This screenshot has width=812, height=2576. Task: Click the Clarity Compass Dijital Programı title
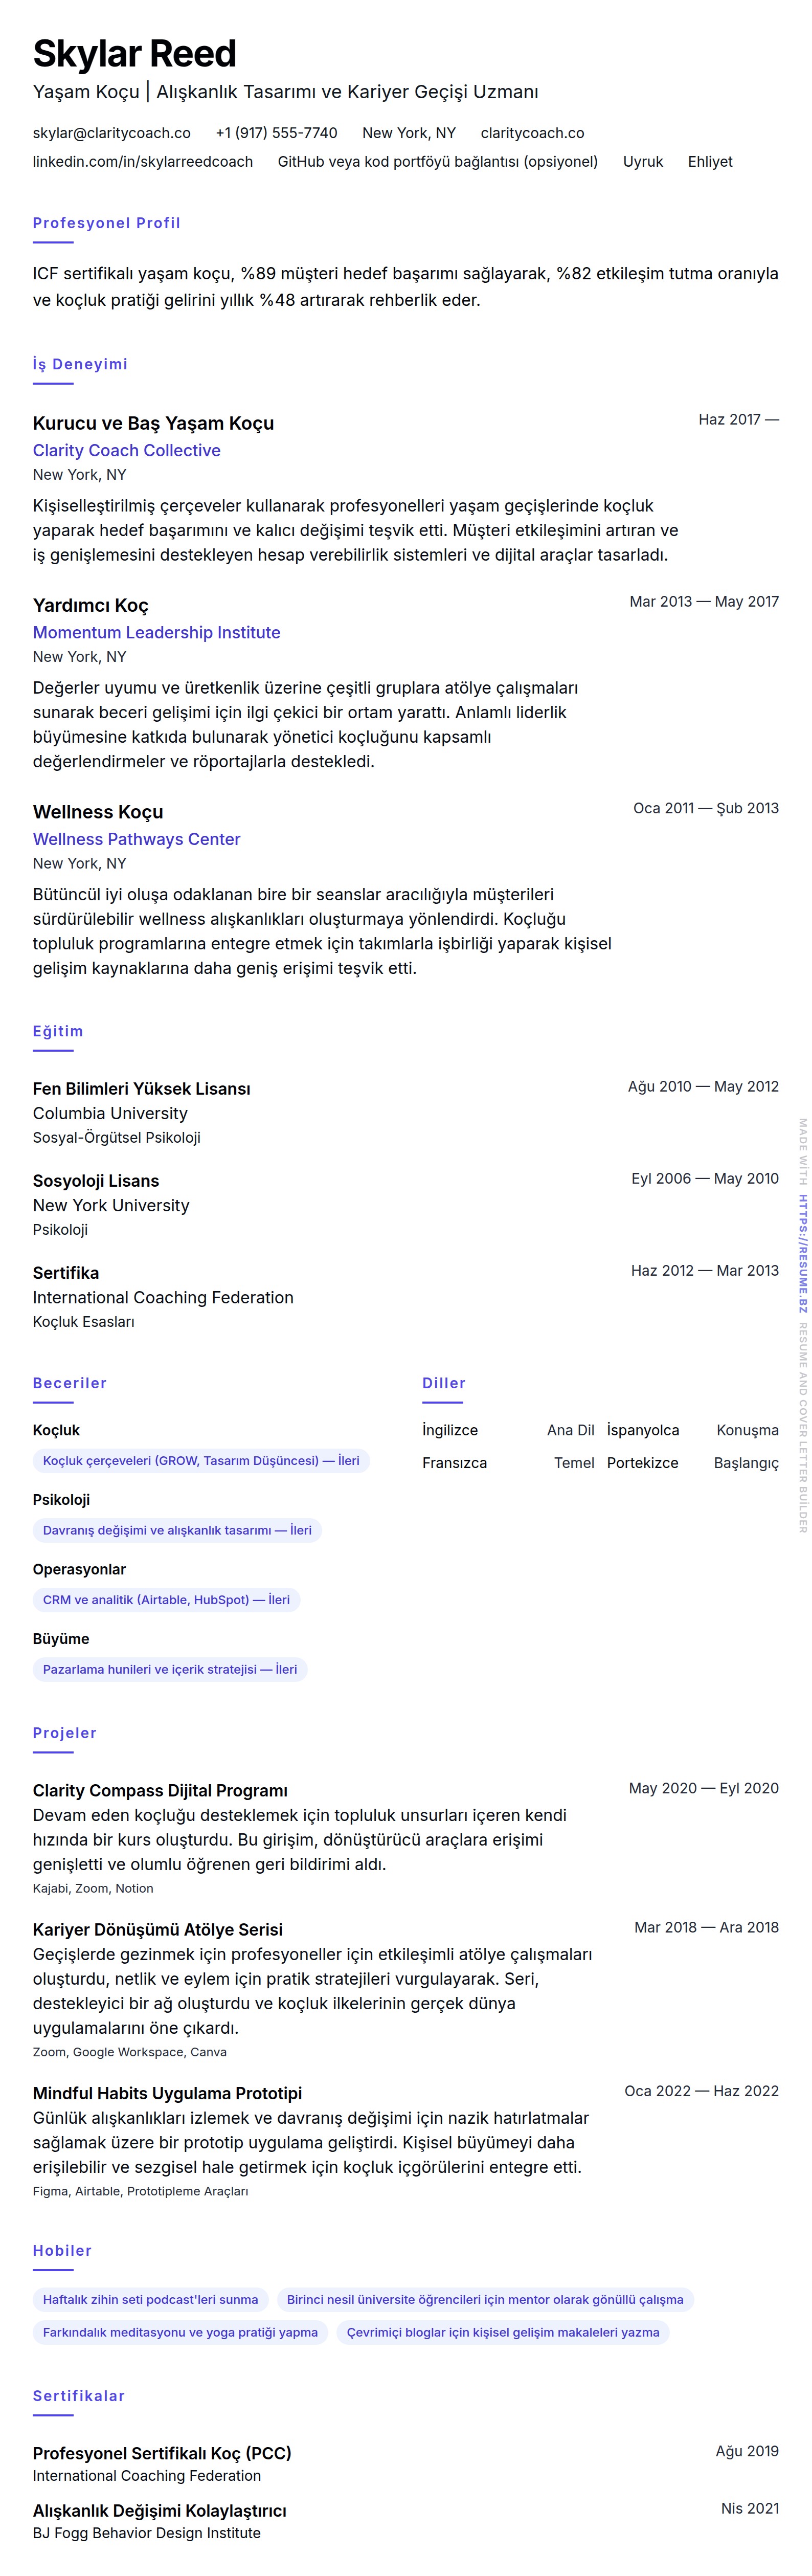(x=160, y=1791)
